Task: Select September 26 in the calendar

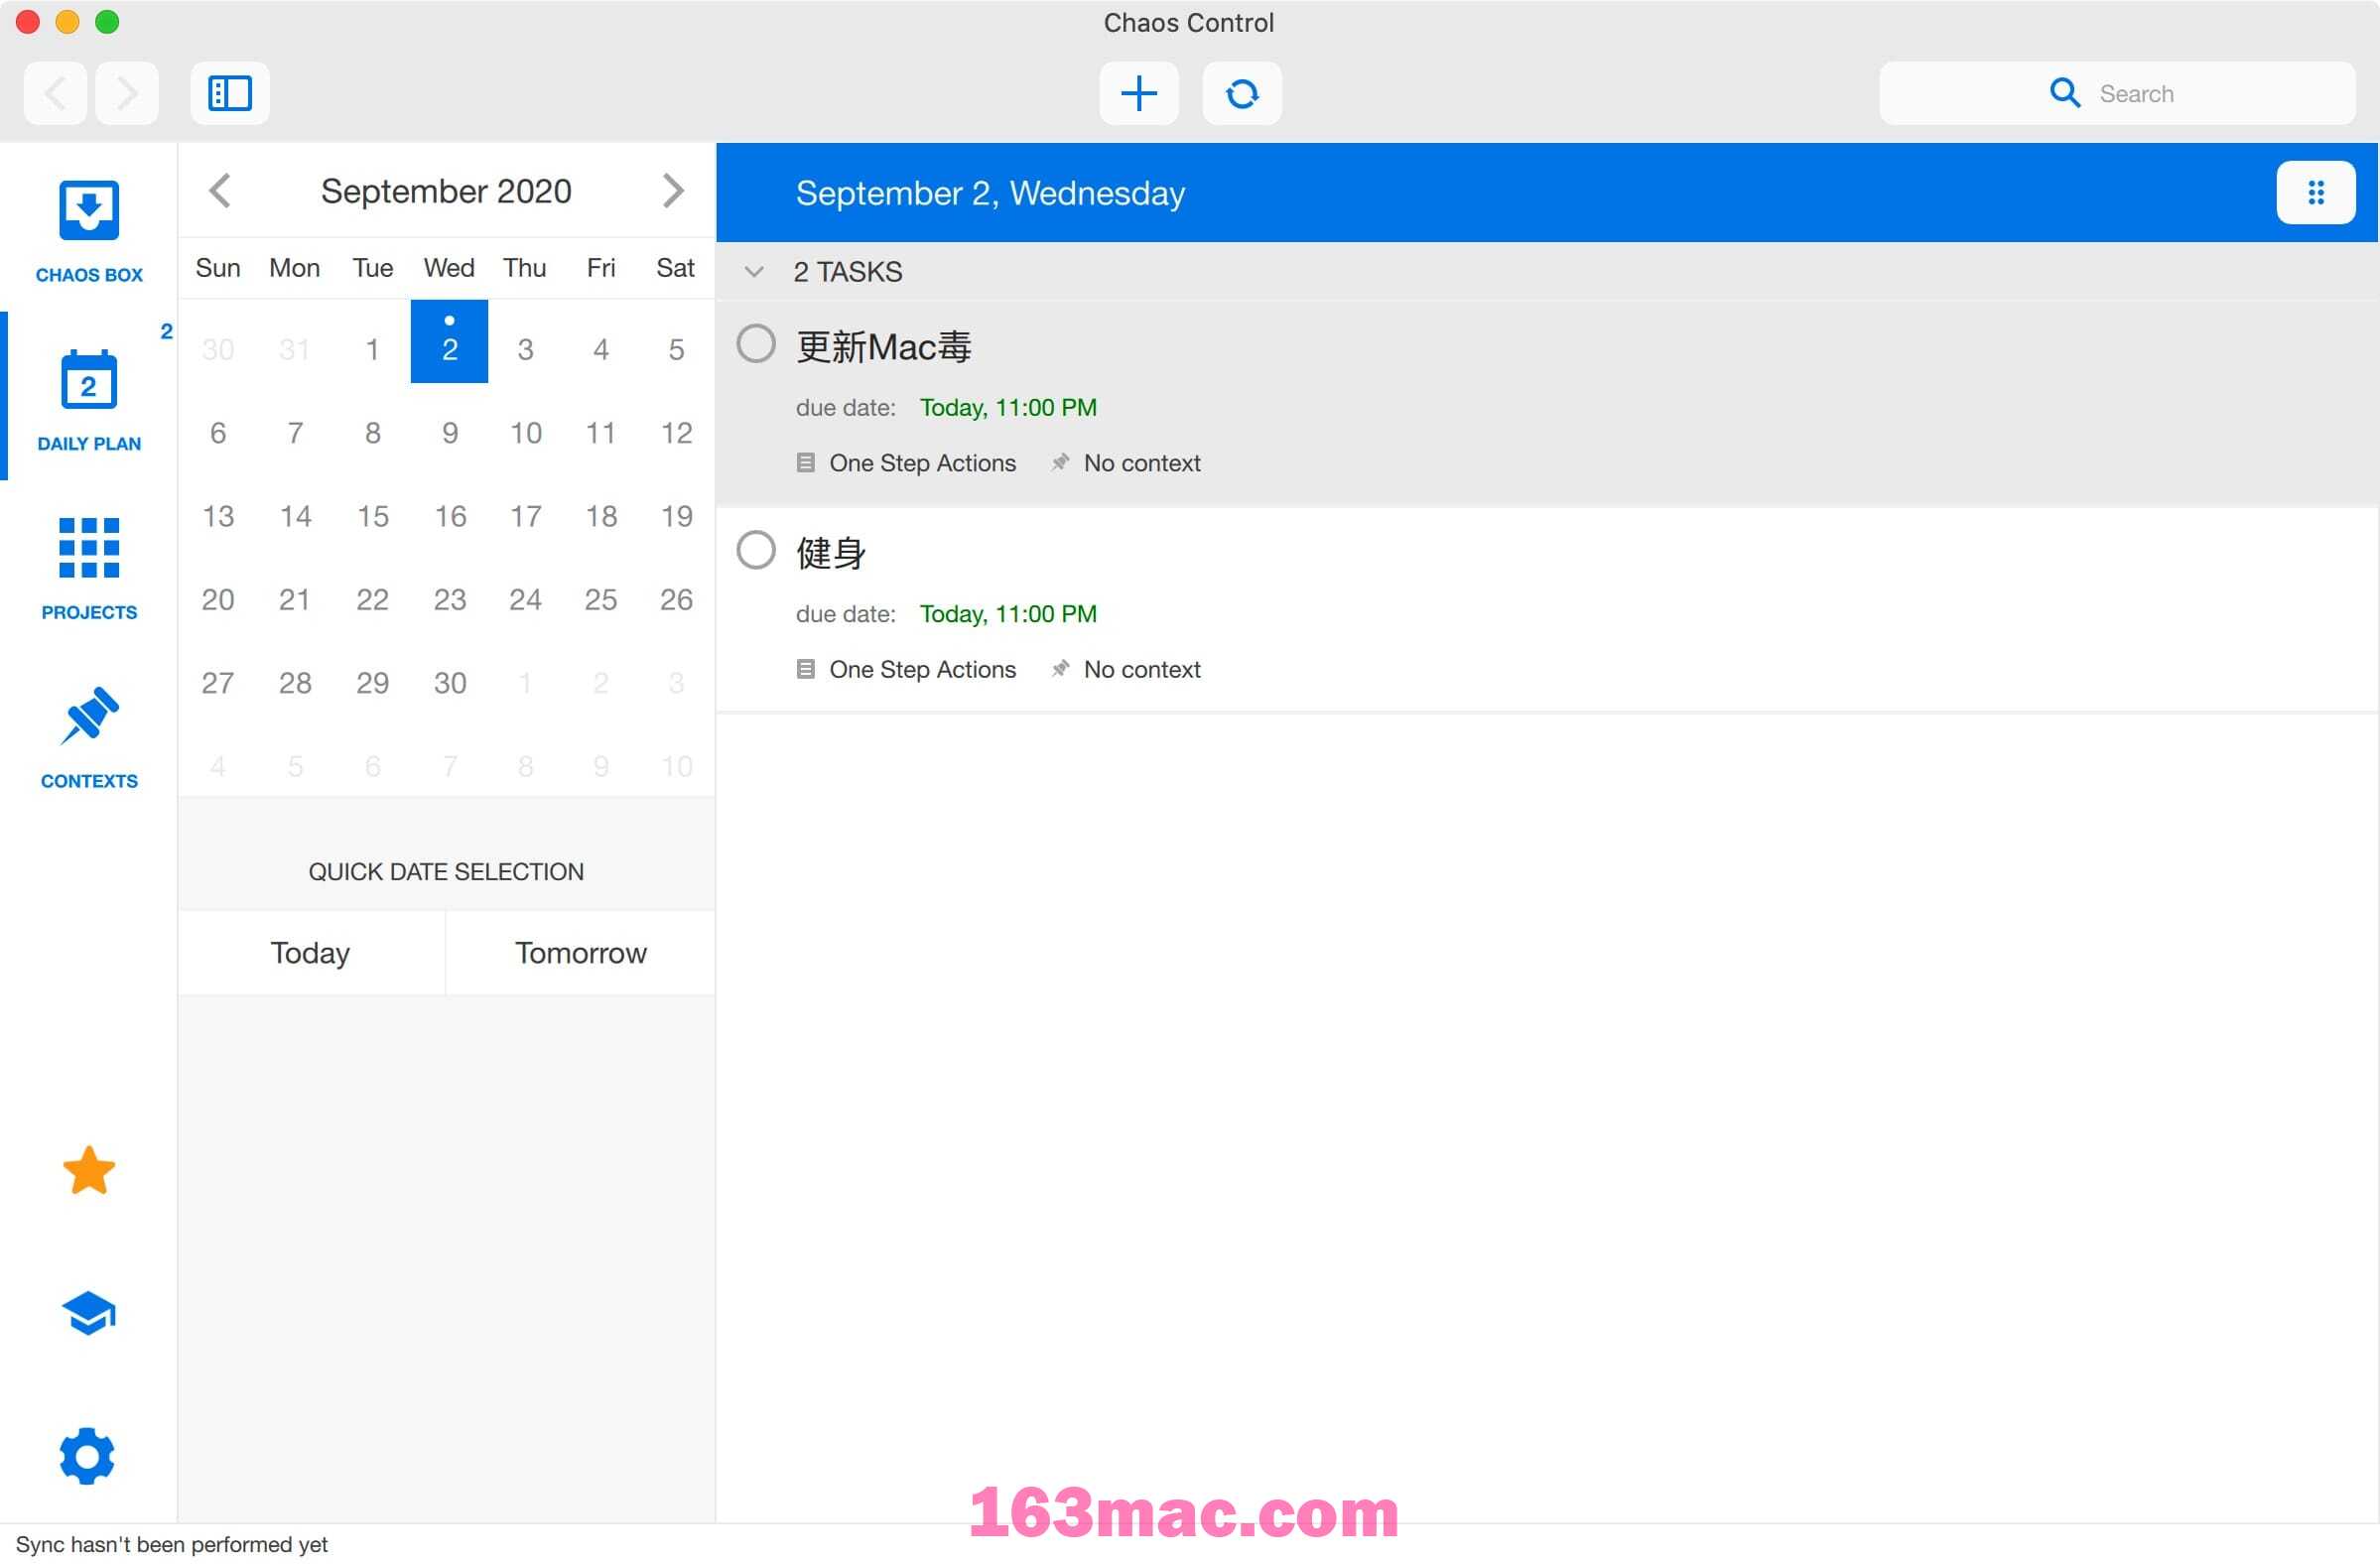Action: (677, 599)
